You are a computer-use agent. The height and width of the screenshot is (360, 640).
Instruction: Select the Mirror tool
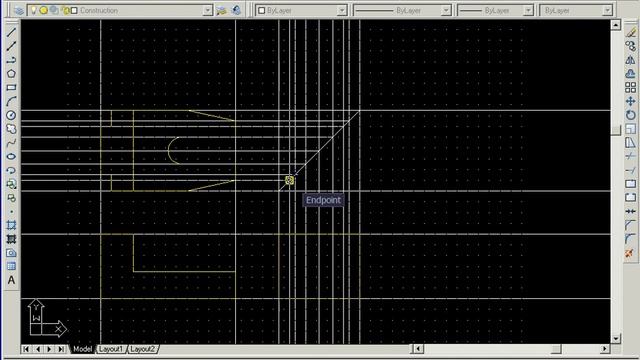pyautogui.click(x=630, y=60)
